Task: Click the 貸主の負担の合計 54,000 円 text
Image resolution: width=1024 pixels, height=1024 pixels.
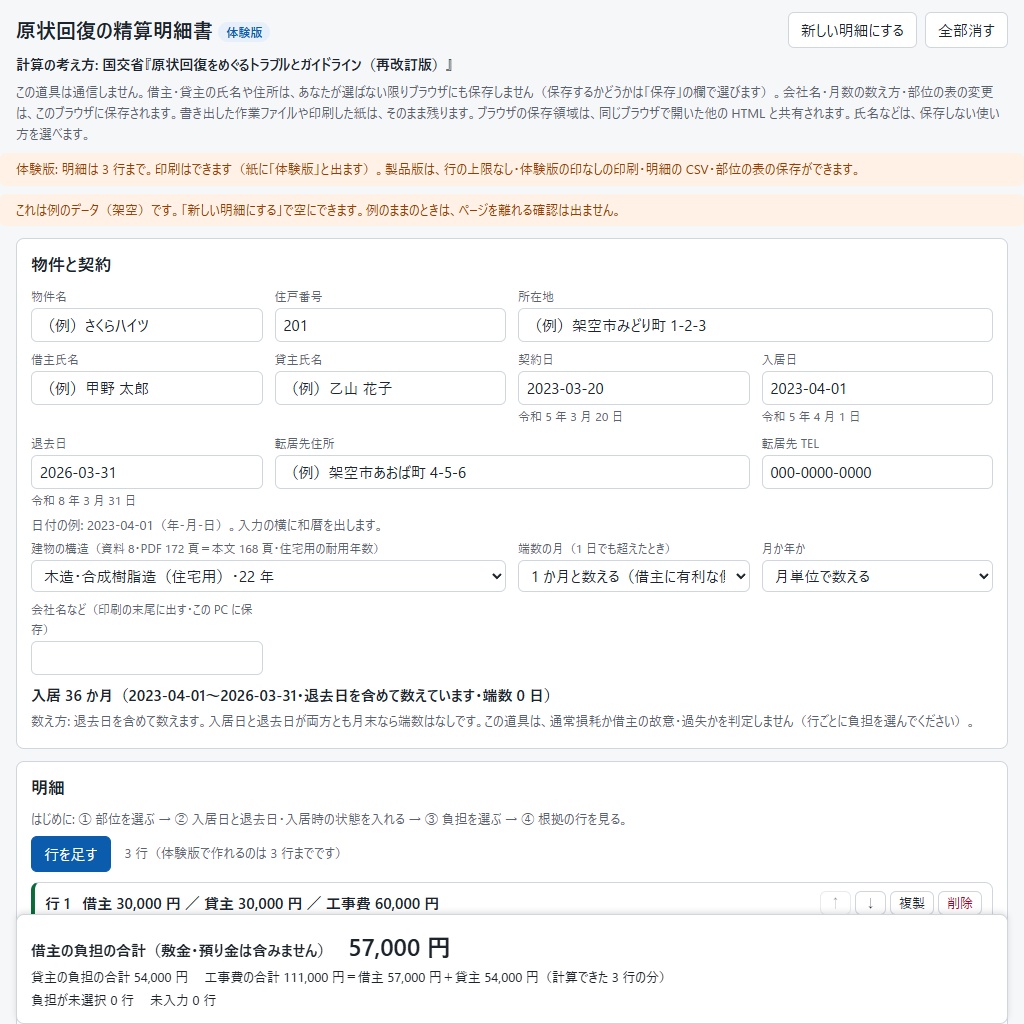Action: (109, 977)
